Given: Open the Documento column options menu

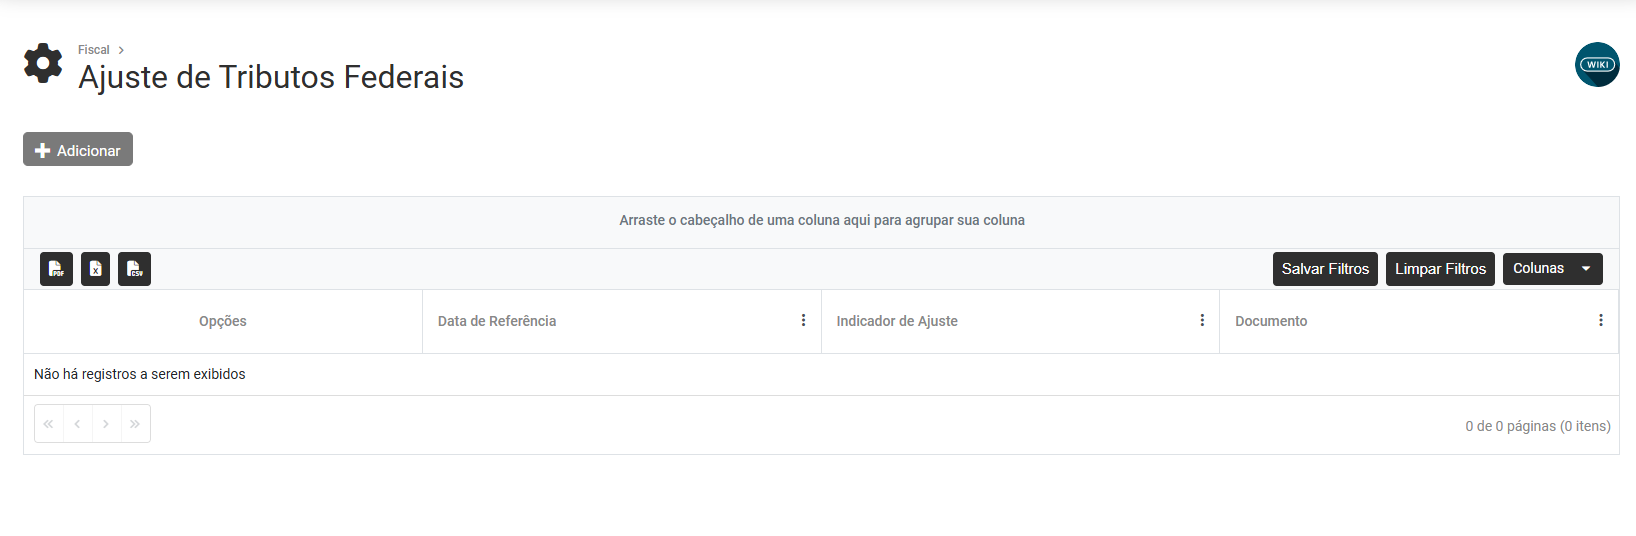Looking at the screenshot, I should click(x=1600, y=320).
